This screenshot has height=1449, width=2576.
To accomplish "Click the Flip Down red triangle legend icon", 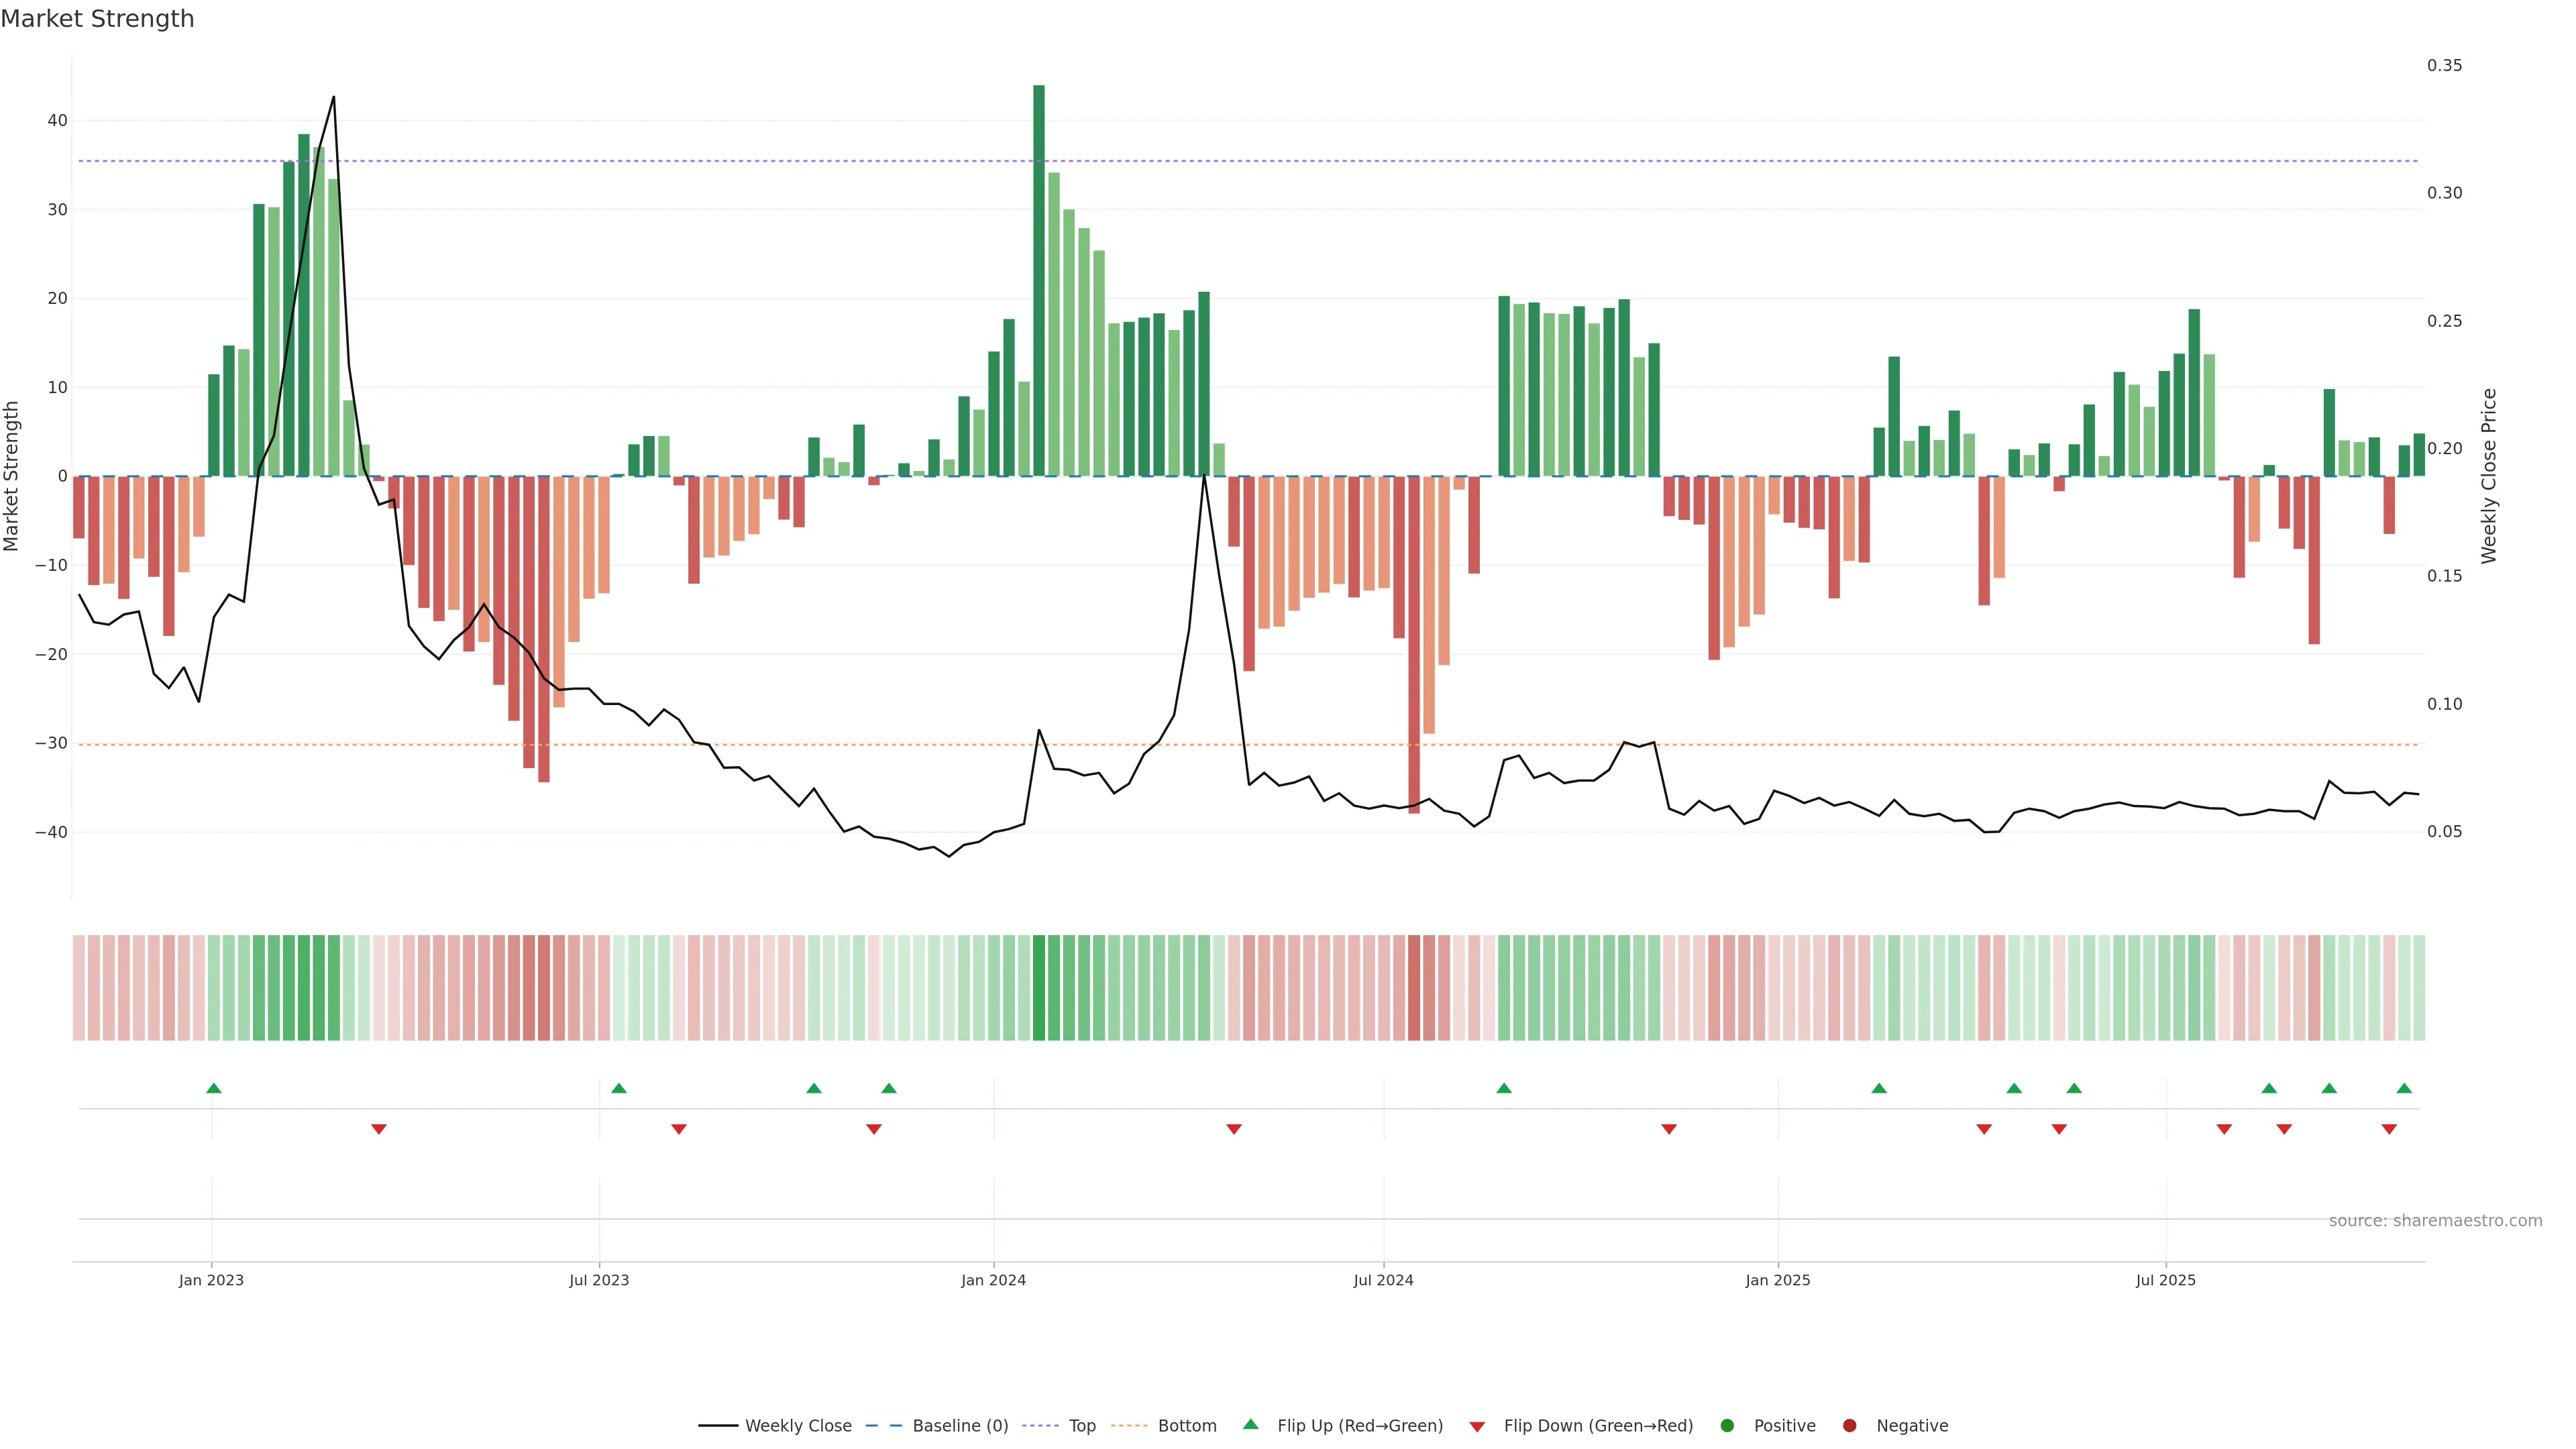I will [x=1477, y=1427].
